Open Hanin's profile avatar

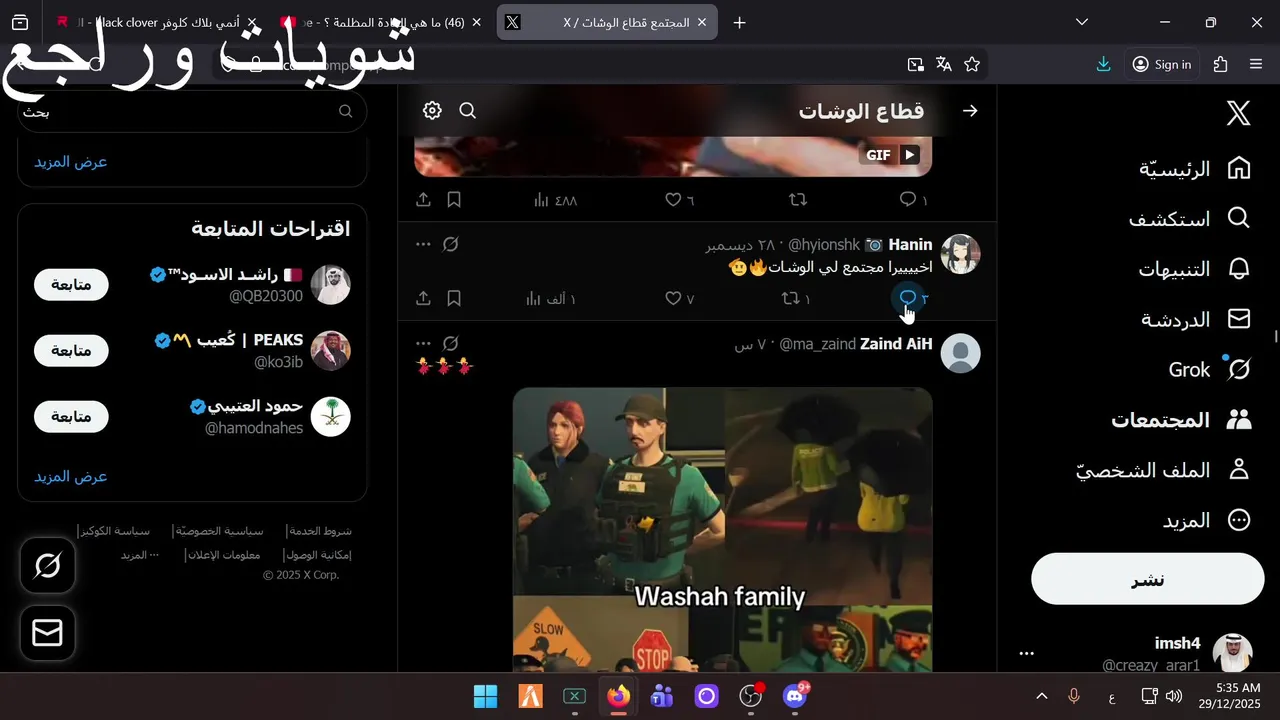point(961,254)
